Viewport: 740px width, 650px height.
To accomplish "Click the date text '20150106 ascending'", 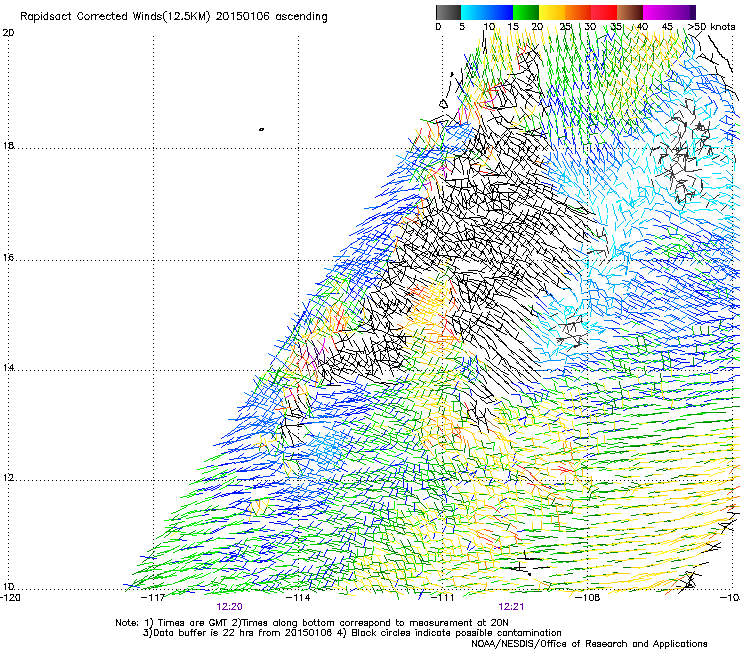I will click(x=271, y=17).
